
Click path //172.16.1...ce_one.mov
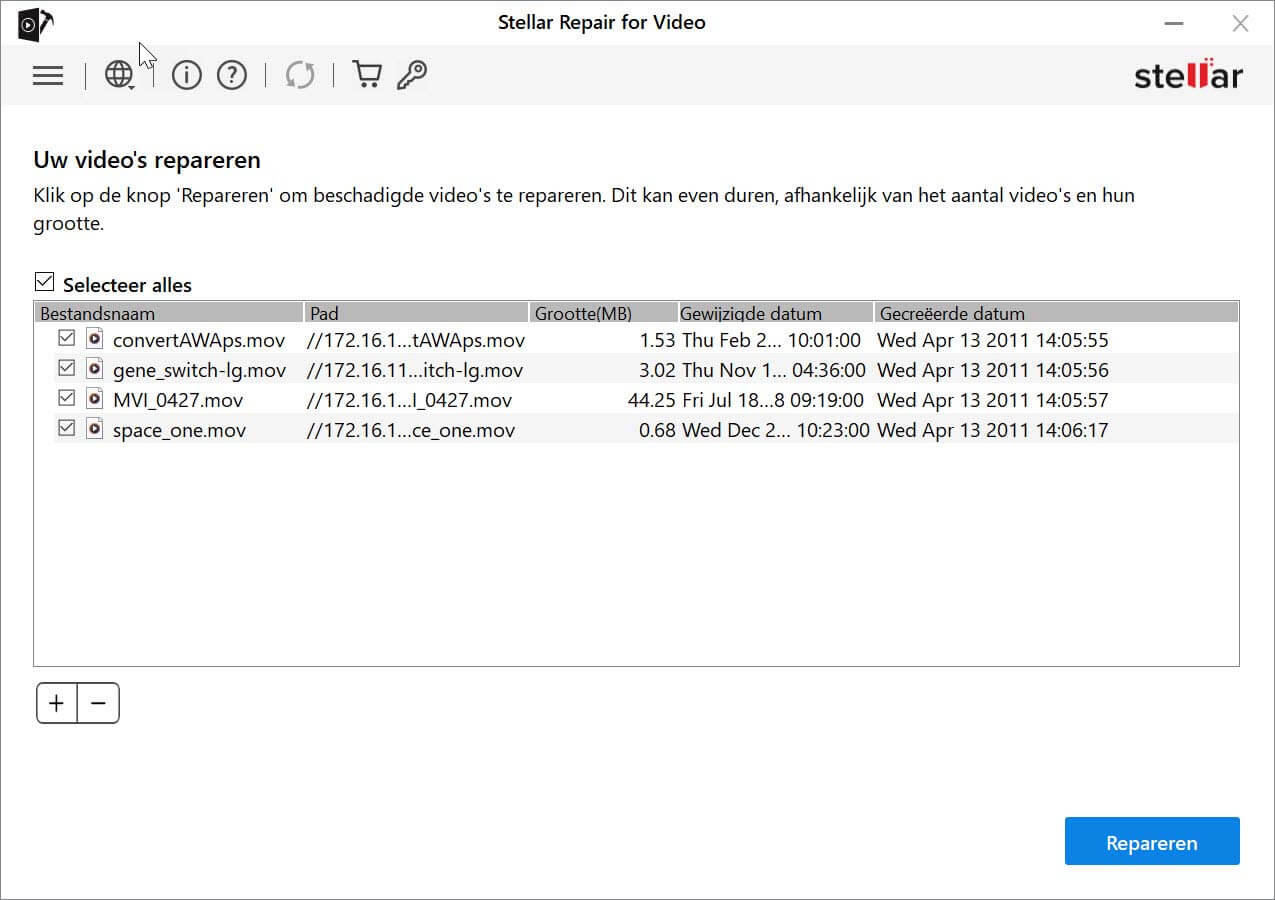coord(411,430)
